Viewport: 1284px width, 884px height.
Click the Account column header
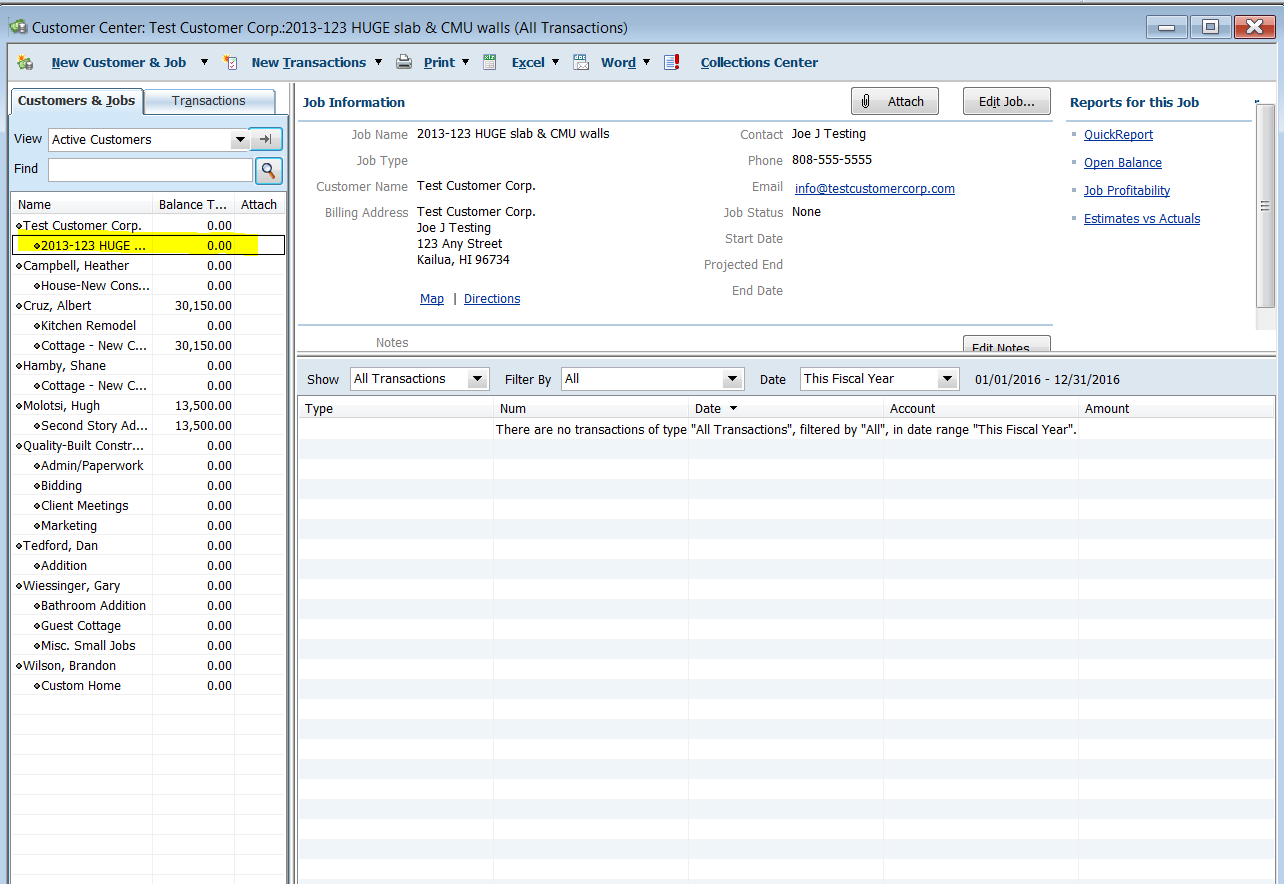[981, 409]
